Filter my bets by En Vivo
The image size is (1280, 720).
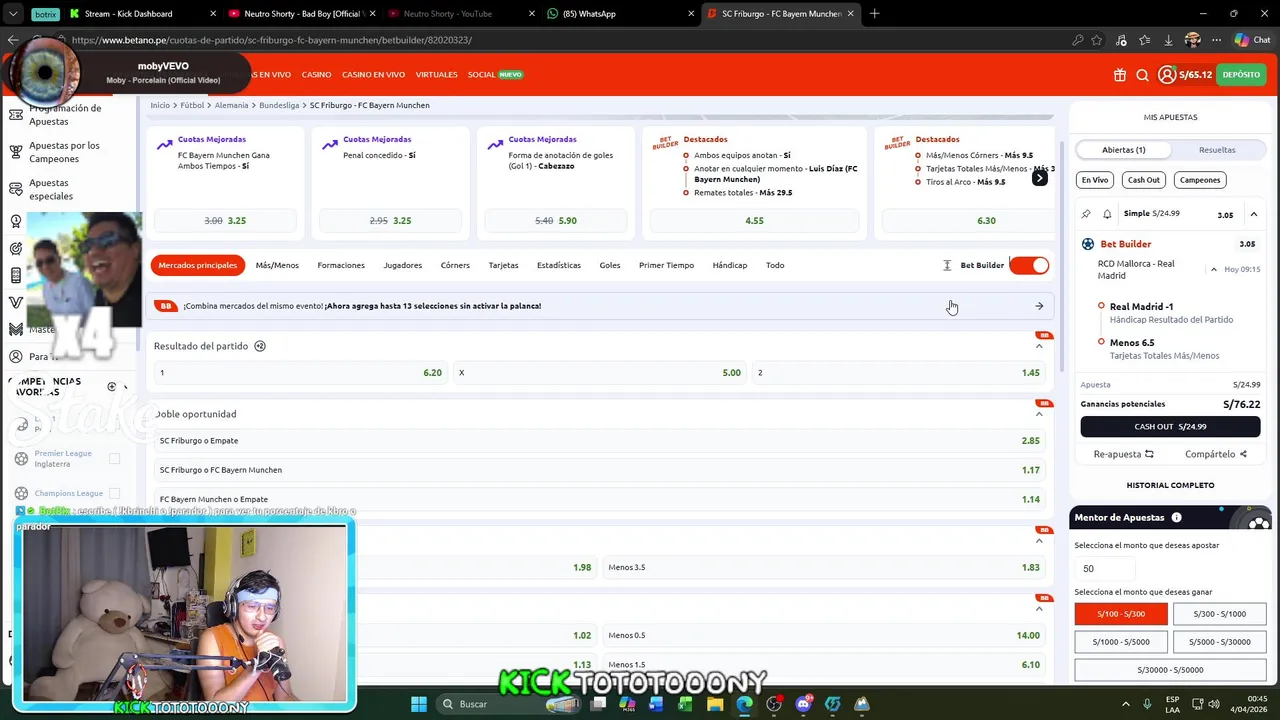(x=1095, y=180)
